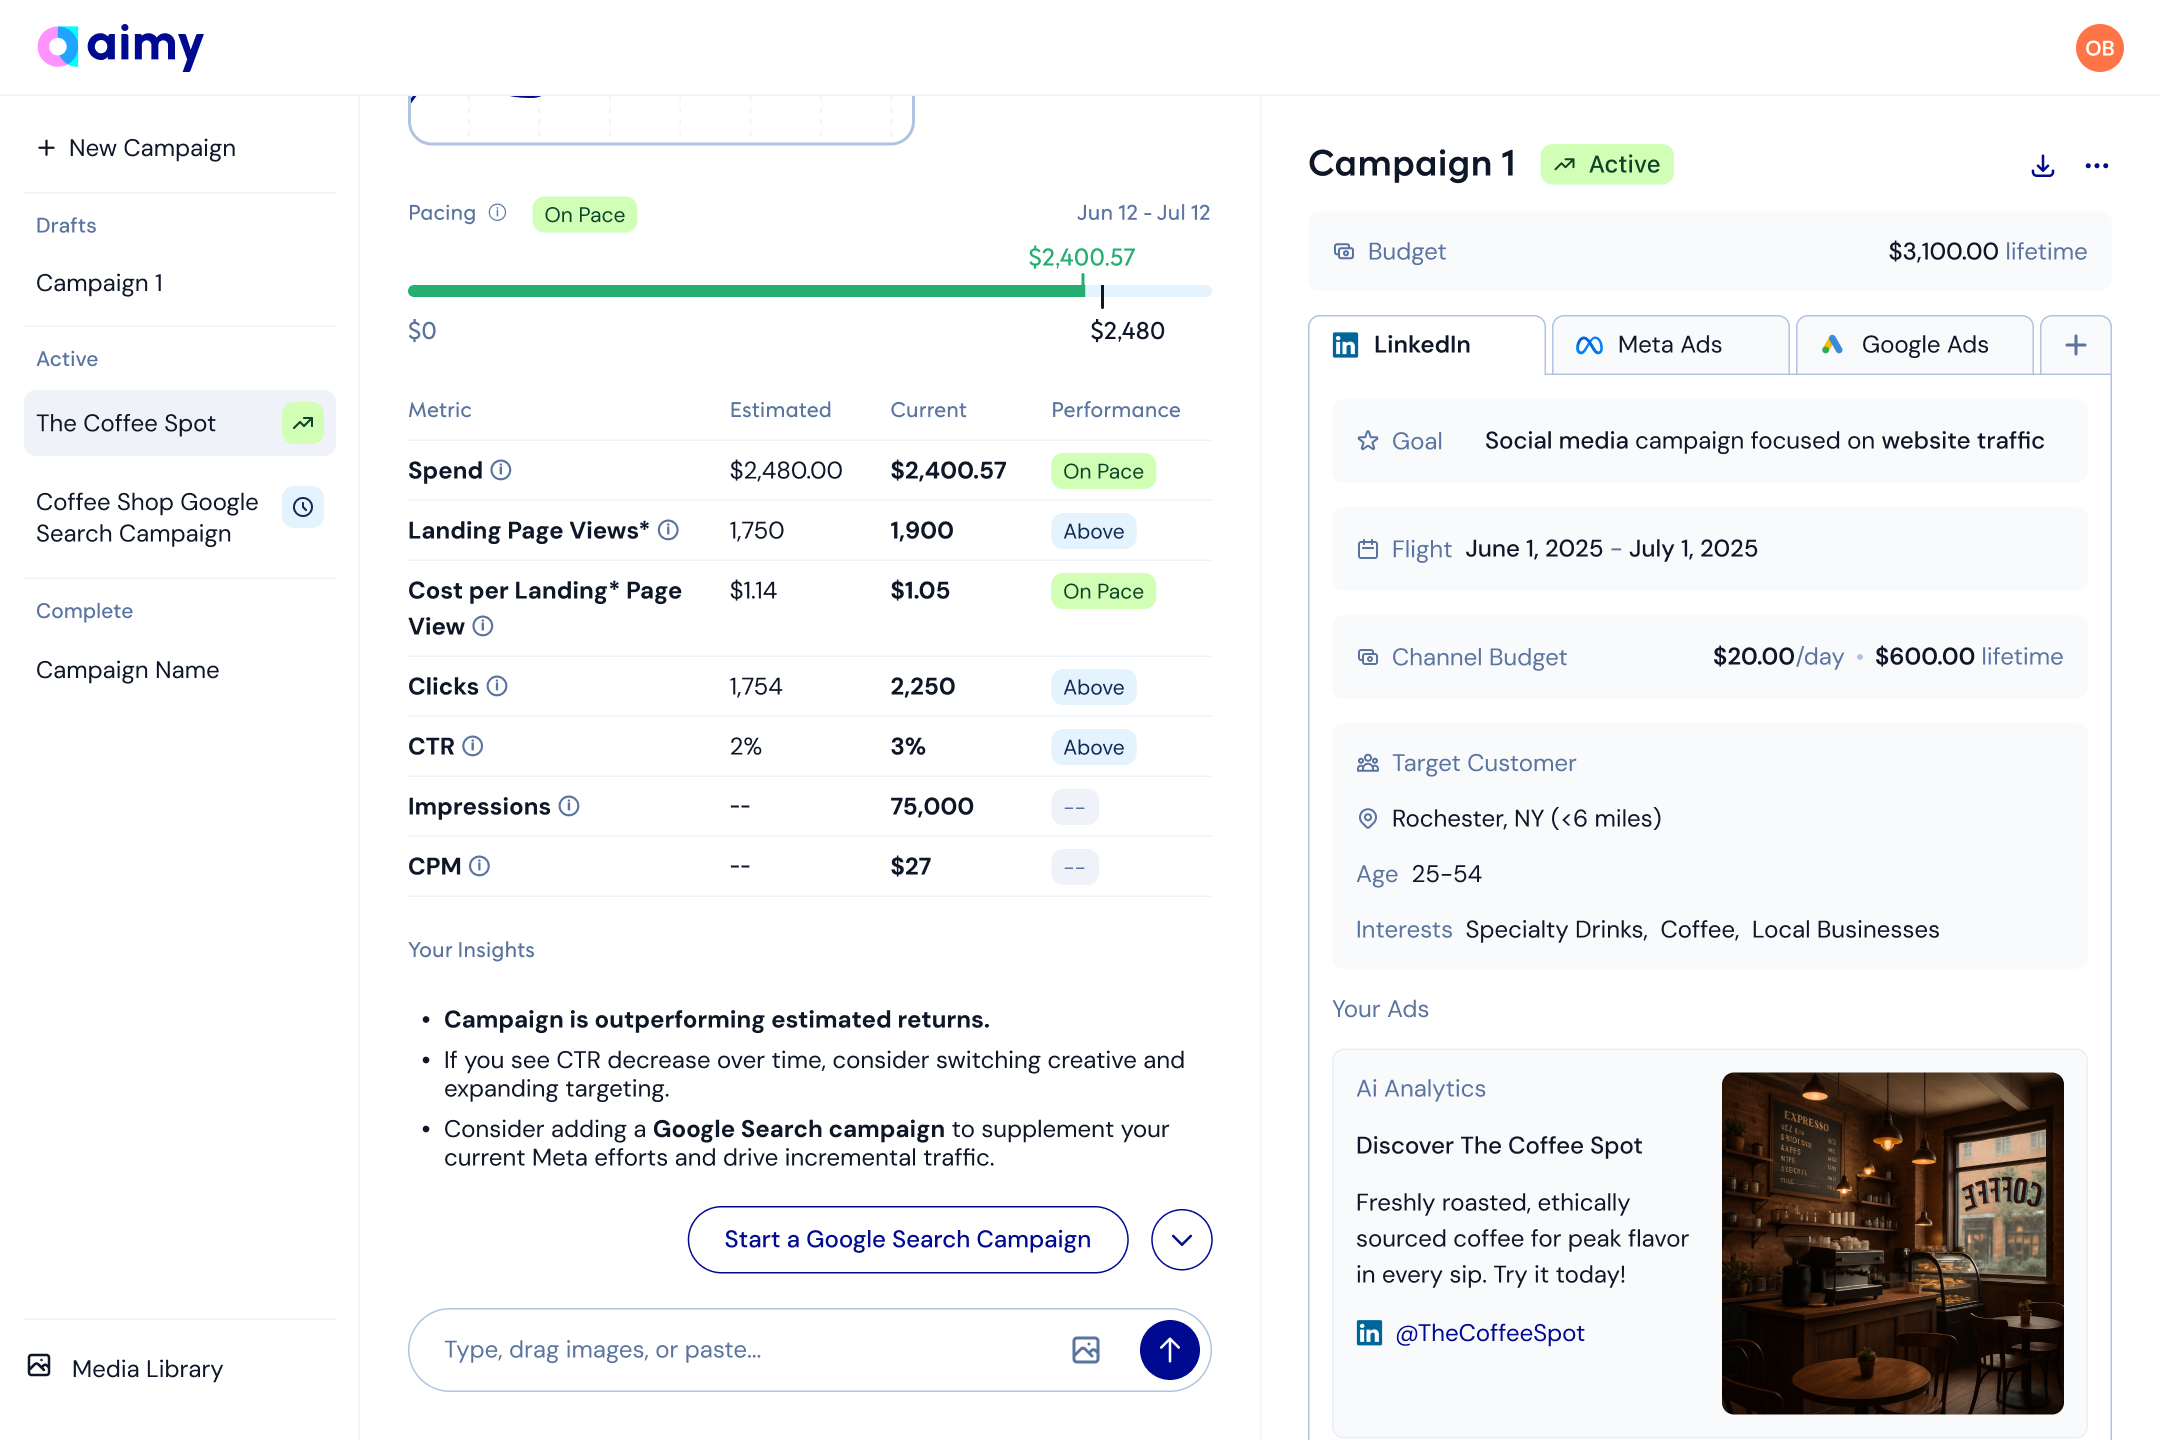This screenshot has height=1440, width=2160.
Task: Click the info icon beside Impressions
Action: (569, 806)
